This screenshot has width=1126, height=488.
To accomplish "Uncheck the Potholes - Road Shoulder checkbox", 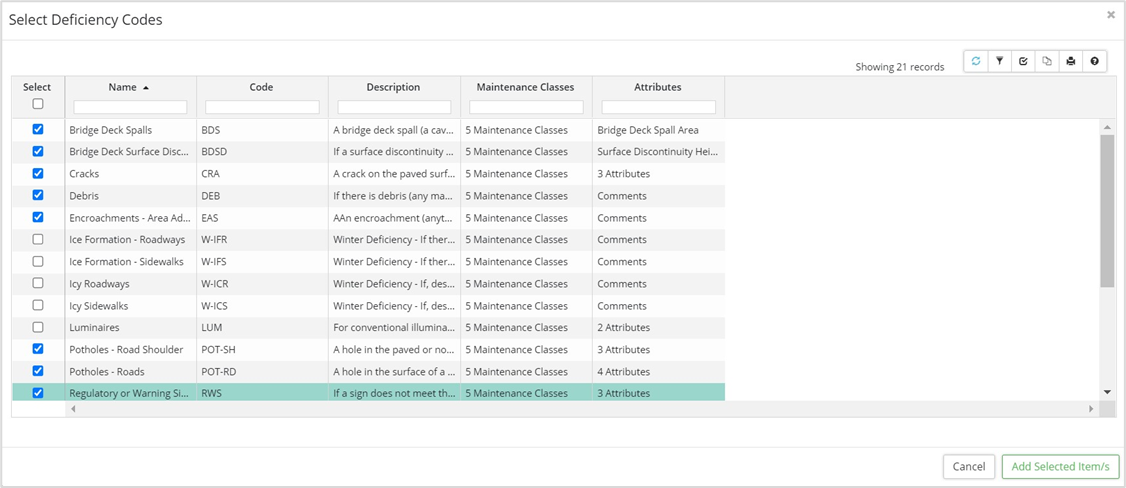I will [x=38, y=349].
